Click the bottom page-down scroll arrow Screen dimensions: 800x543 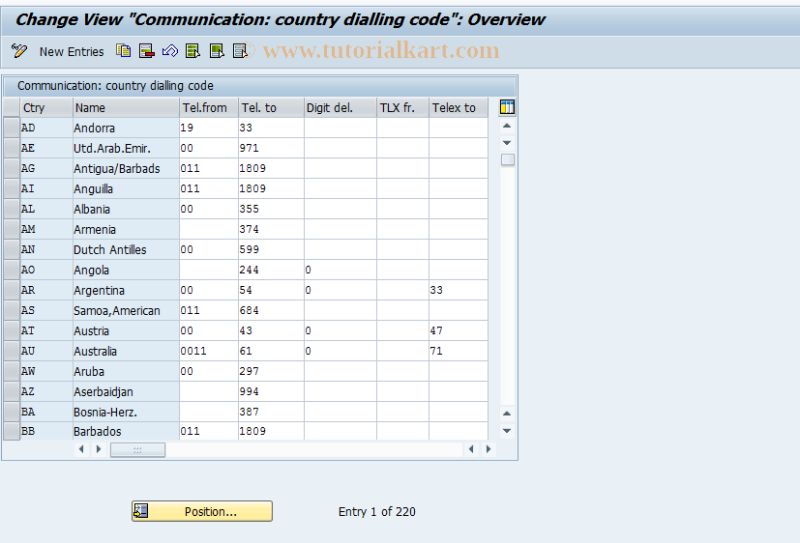click(x=507, y=431)
